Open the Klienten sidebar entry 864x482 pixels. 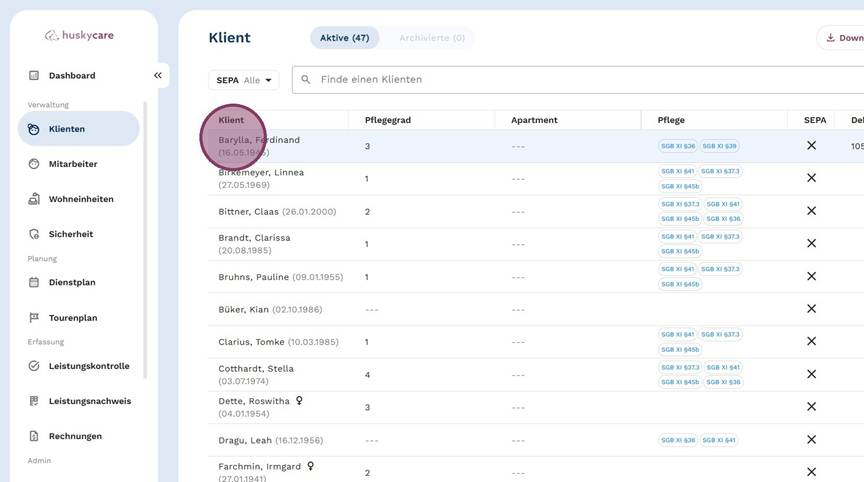[78, 129]
